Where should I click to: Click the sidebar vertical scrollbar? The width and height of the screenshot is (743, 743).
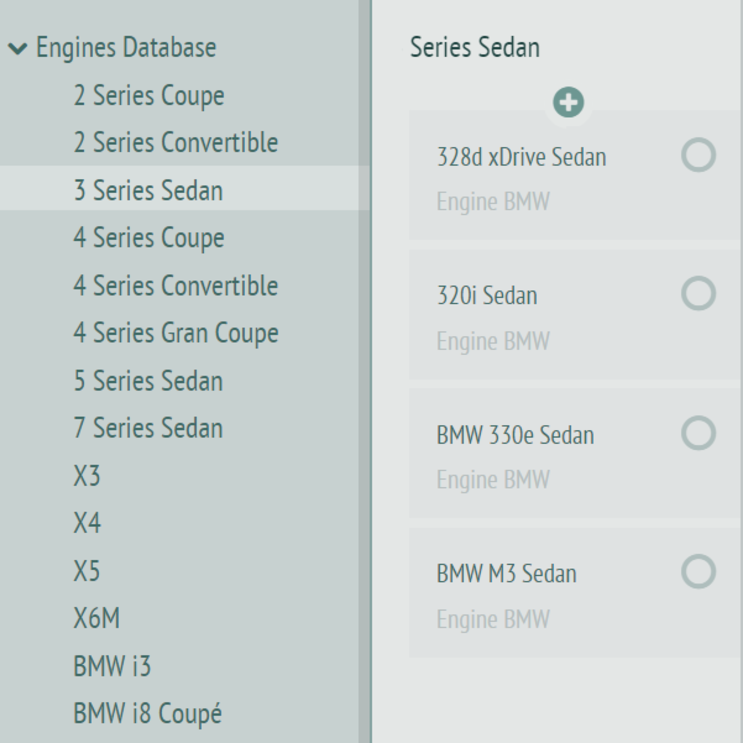pos(365,400)
